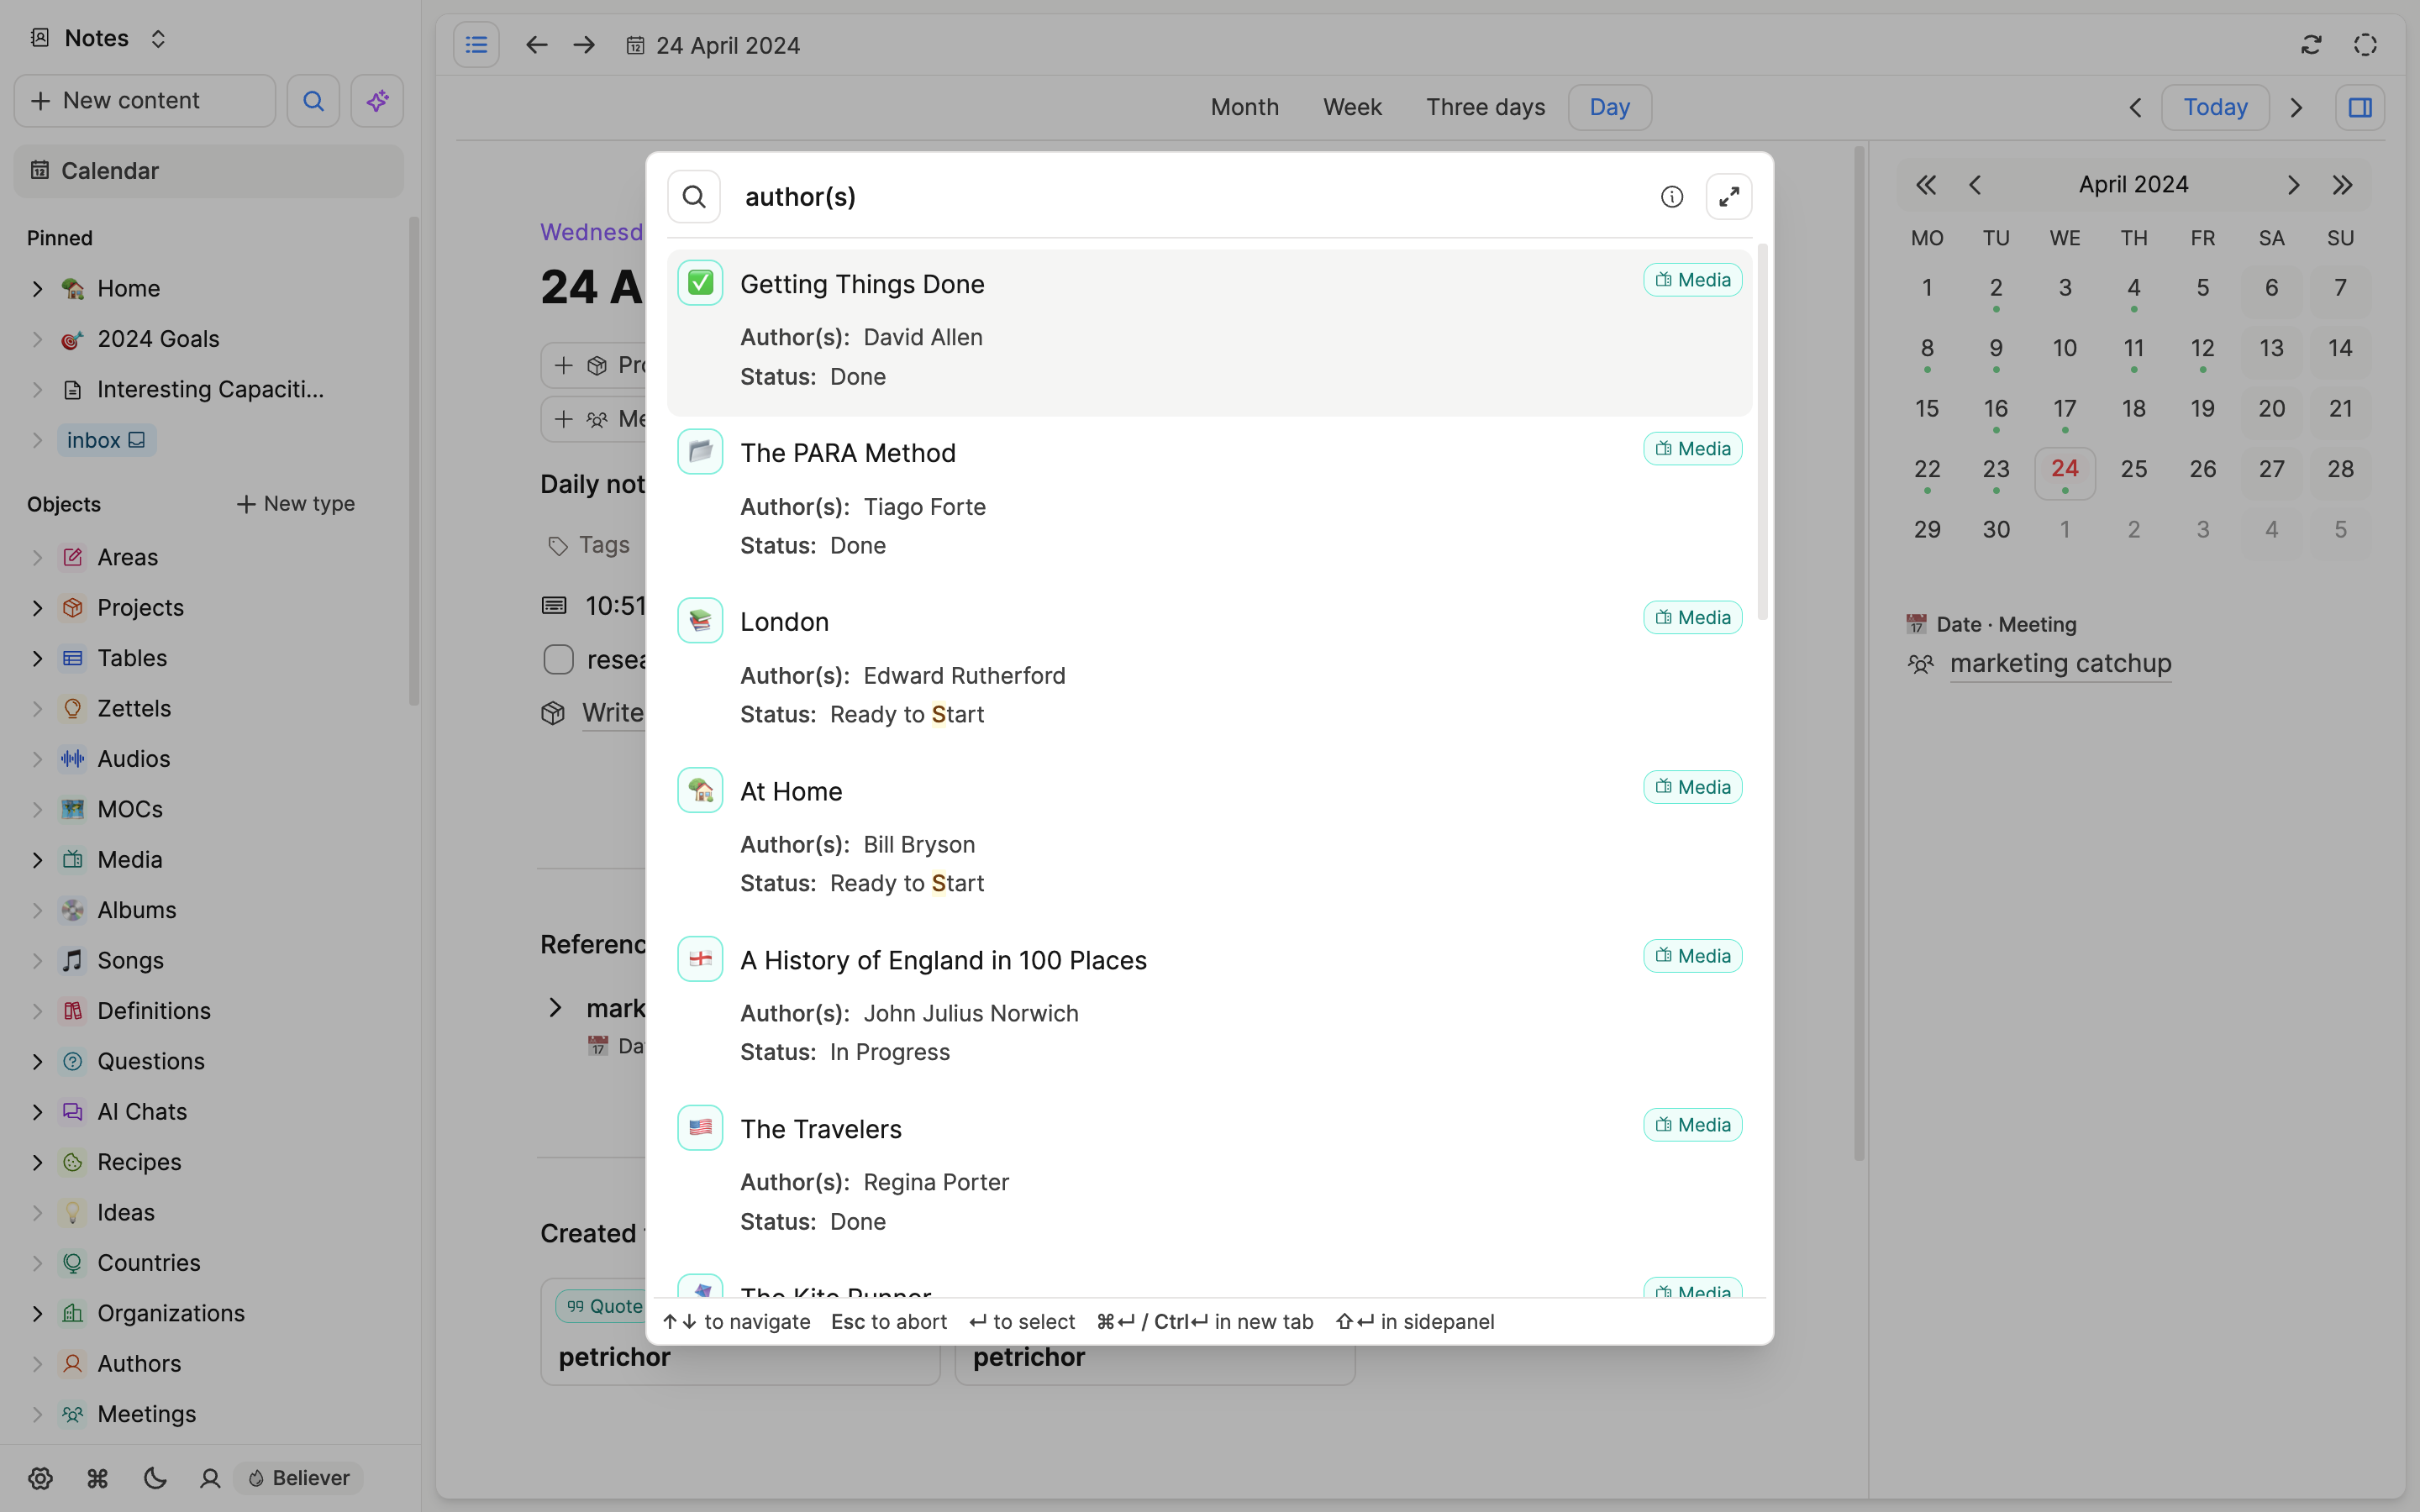Expand the Projects sidebar section
This screenshot has height=1512, width=2420.
[x=38, y=607]
